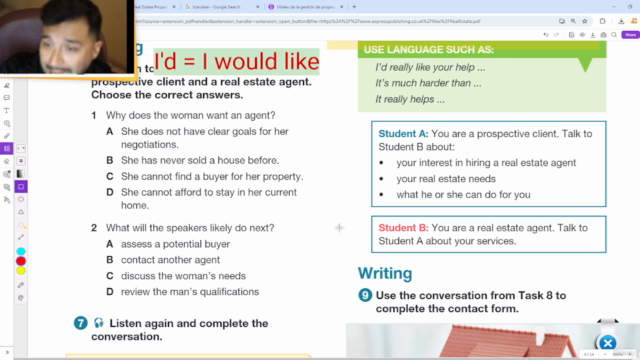Download the PDF from the editor toolbar
The height and width of the screenshot is (360, 640).
tap(593, 35)
